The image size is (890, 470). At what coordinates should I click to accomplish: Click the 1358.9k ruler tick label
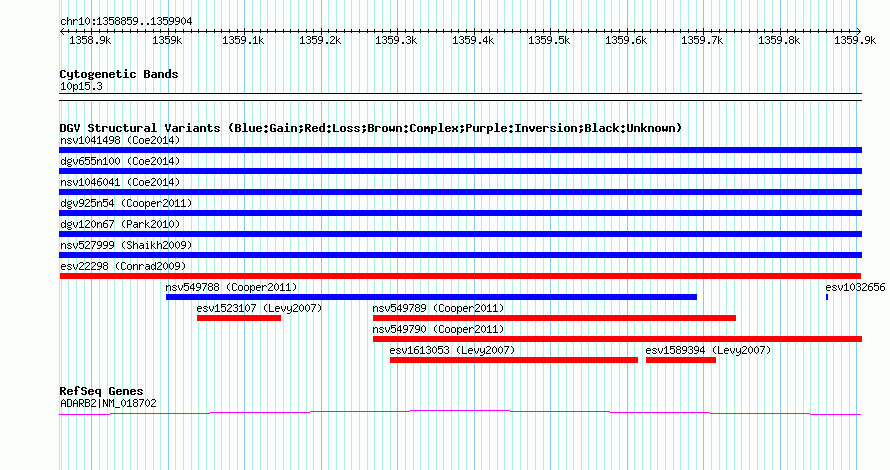90,40
